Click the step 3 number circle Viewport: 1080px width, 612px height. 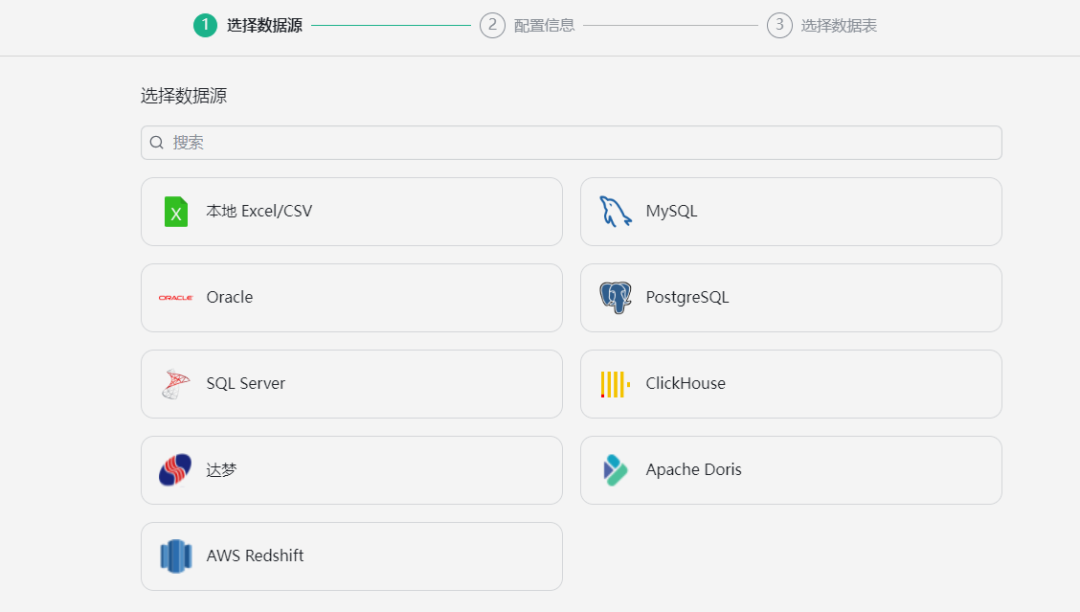coord(779,25)
